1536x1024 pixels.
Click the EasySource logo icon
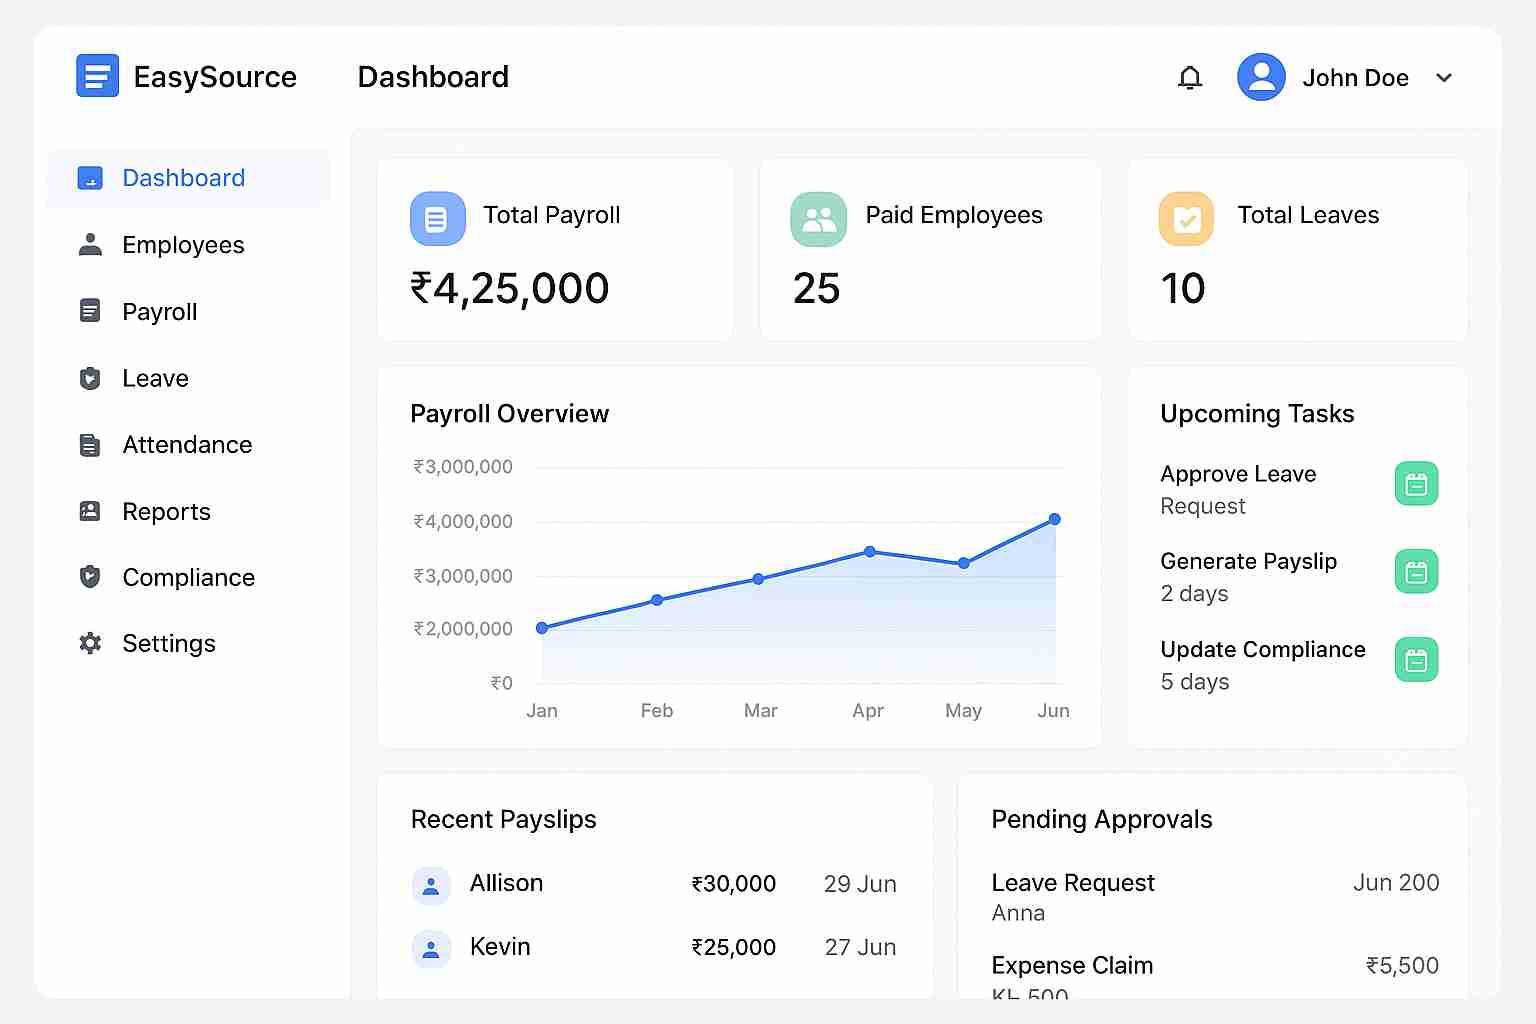97,76
